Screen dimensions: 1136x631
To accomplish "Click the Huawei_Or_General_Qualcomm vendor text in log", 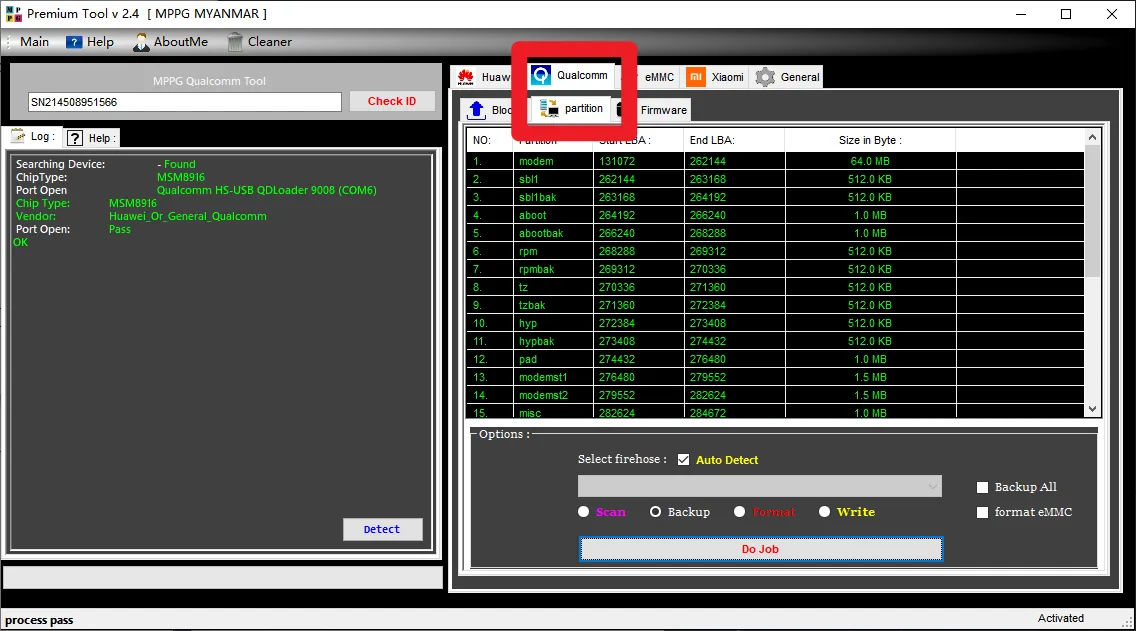I will coord(188,216).
